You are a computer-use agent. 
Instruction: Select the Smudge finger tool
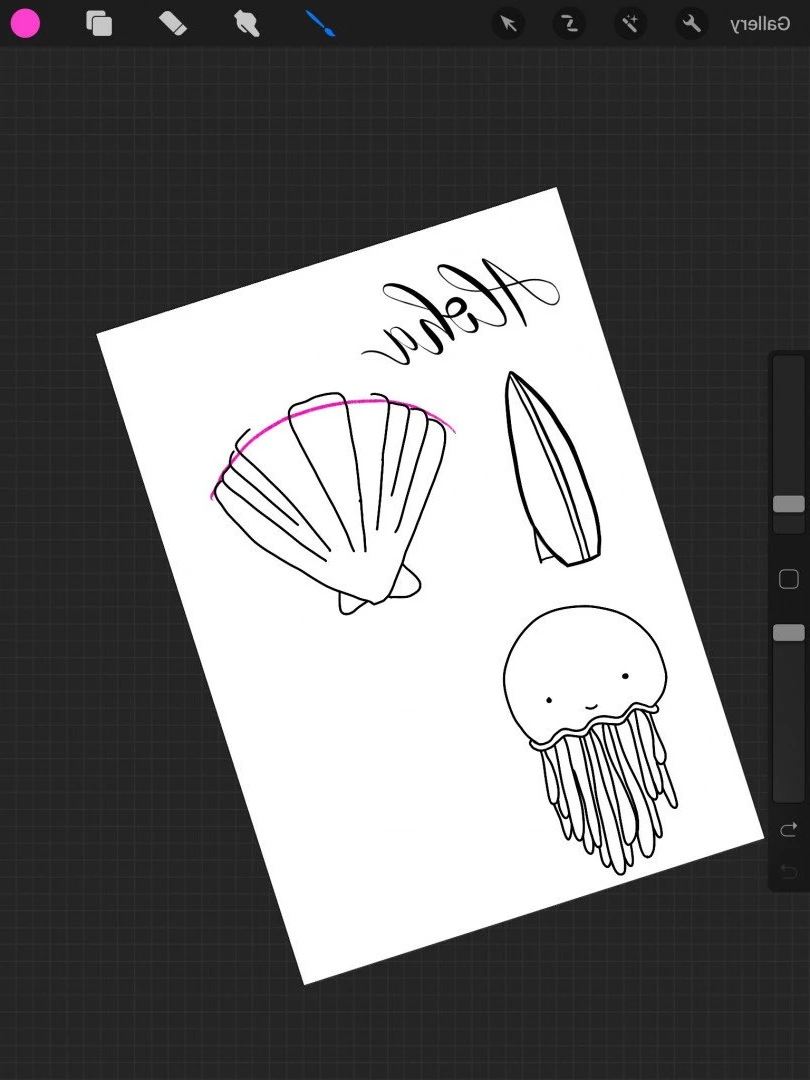[247, 23]
